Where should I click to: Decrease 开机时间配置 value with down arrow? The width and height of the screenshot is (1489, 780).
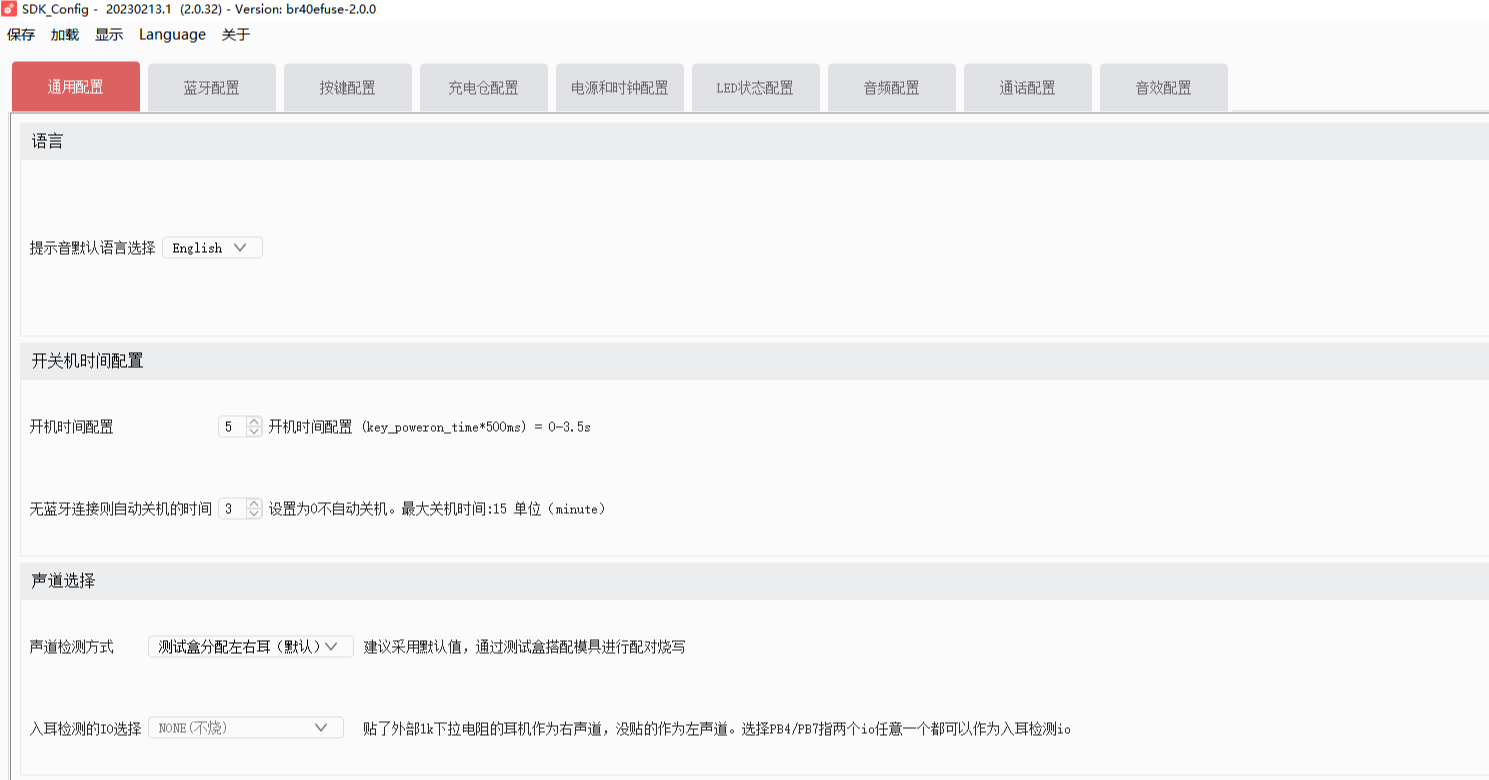pos(254,432)
